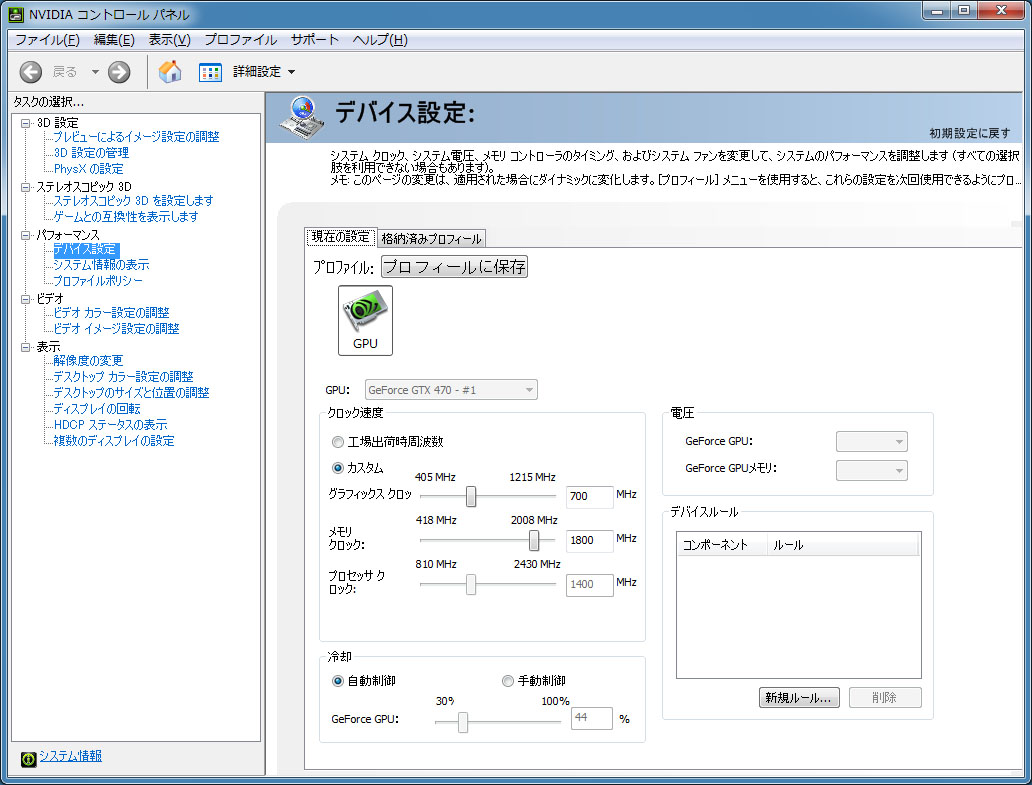Click プロフィールに保存 button
This screenshot has height=785, width=1032.
tap(454, 266)
